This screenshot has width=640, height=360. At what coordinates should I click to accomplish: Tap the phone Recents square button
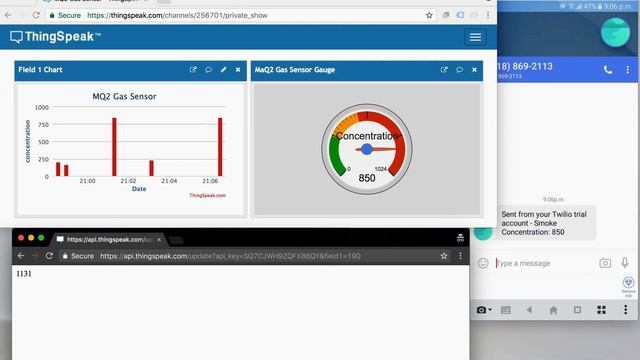(x=577, y=310)
